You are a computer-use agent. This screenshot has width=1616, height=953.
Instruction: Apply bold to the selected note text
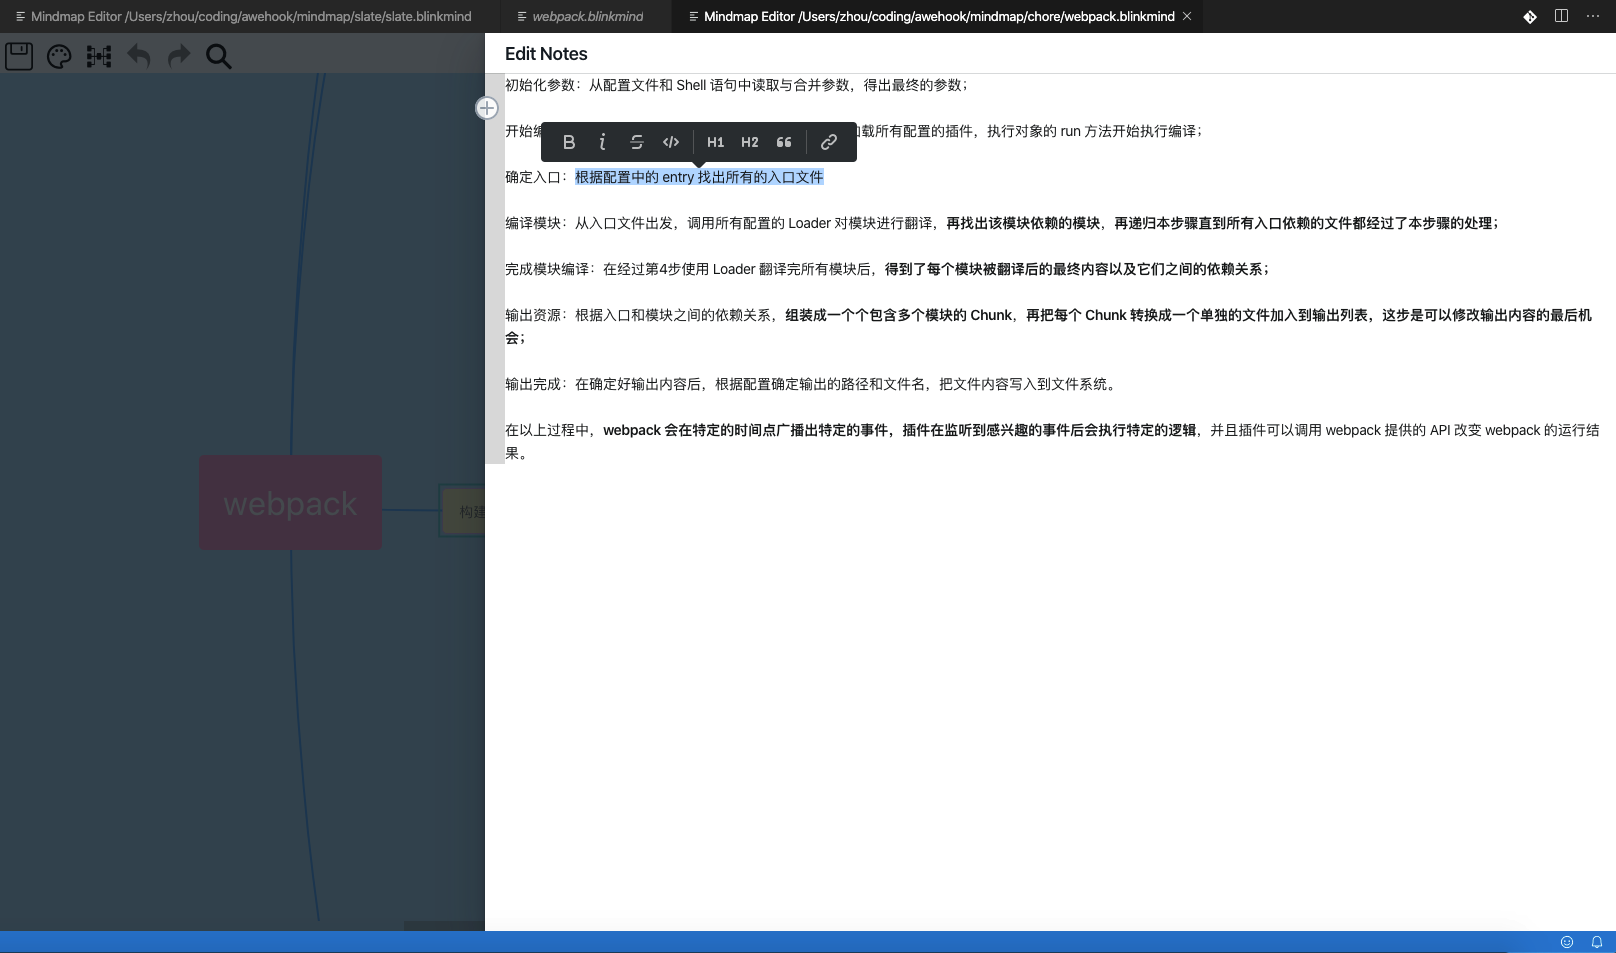tap(569, 142)
